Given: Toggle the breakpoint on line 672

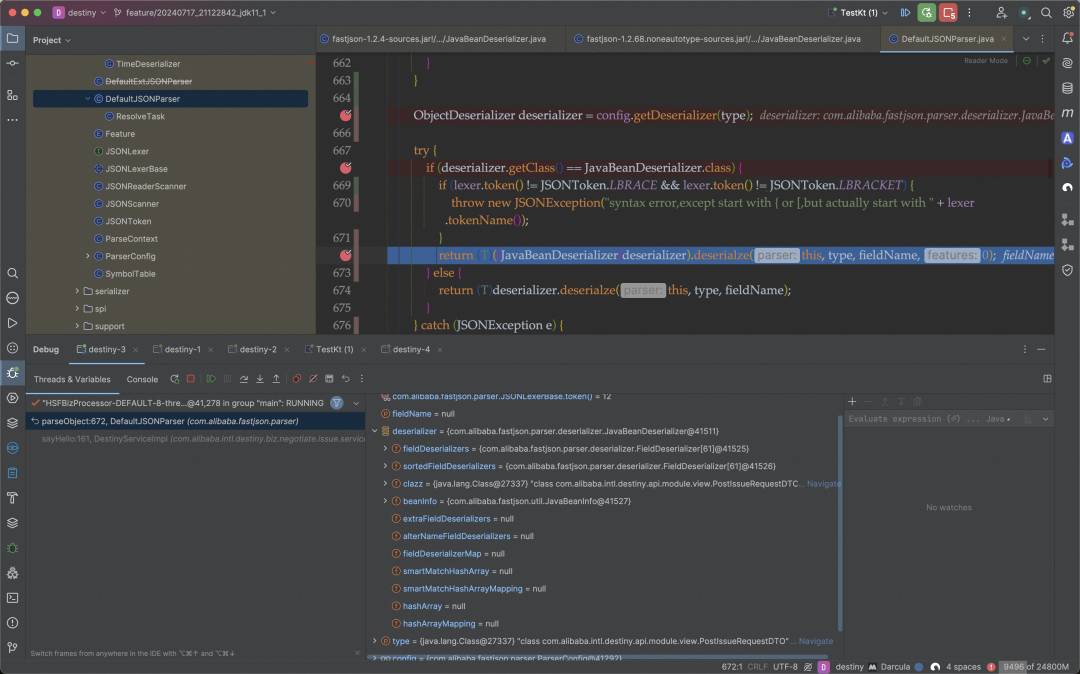Looking at the screenshot, I should 346,255.
